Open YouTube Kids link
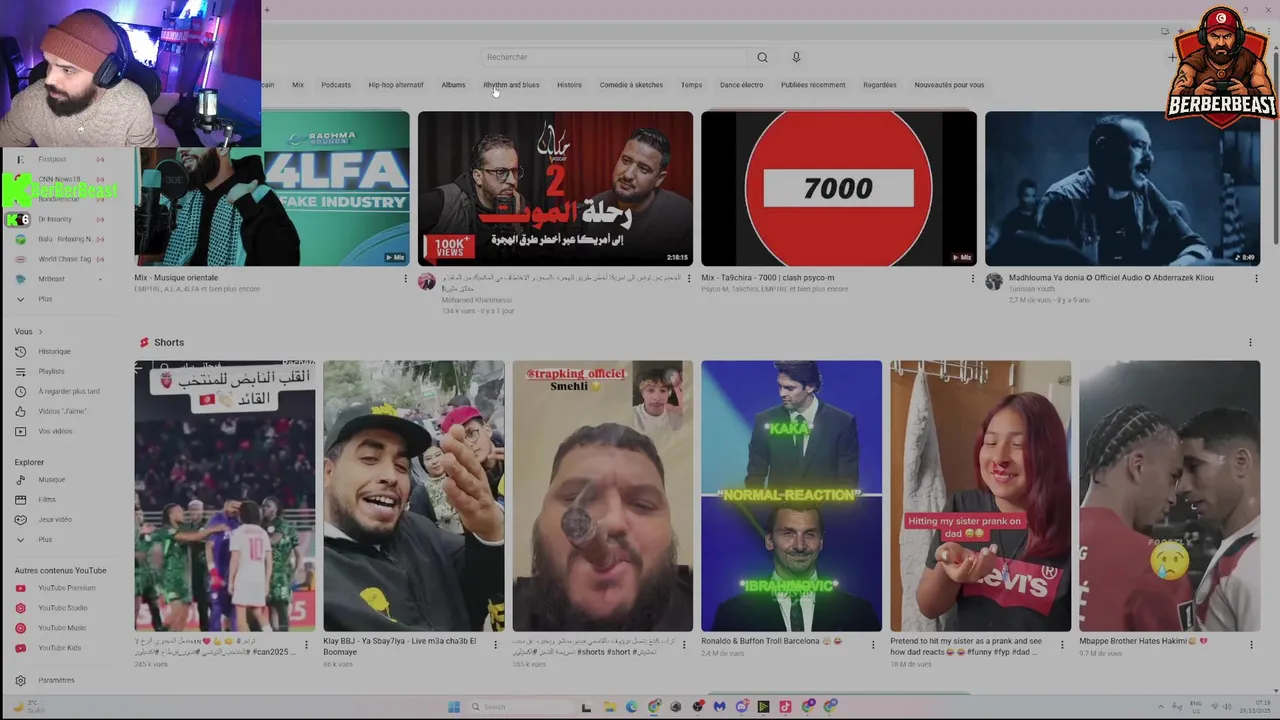1280x720 pixels. tap(59, 648)
